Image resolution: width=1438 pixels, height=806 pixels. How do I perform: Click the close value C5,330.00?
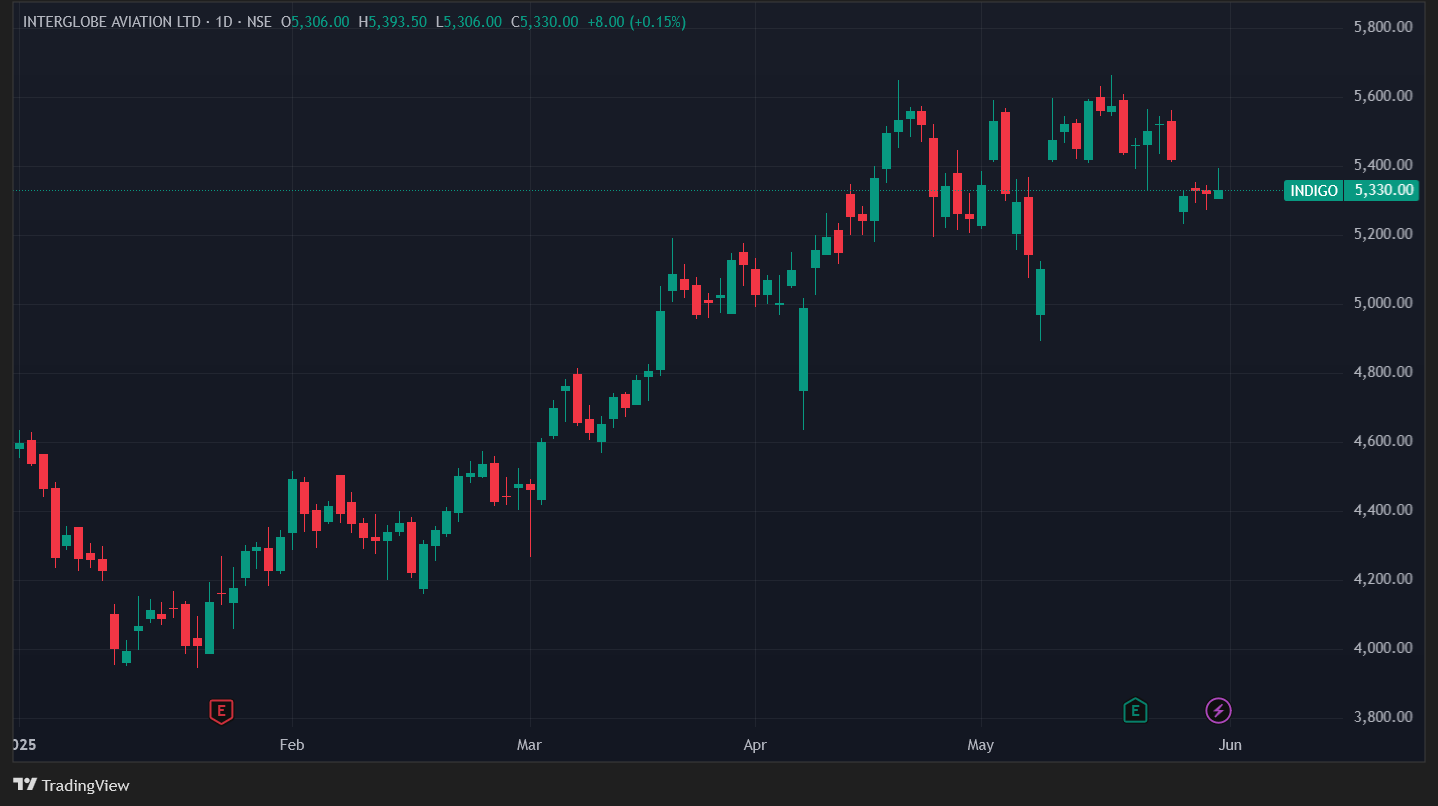(544, 22)
